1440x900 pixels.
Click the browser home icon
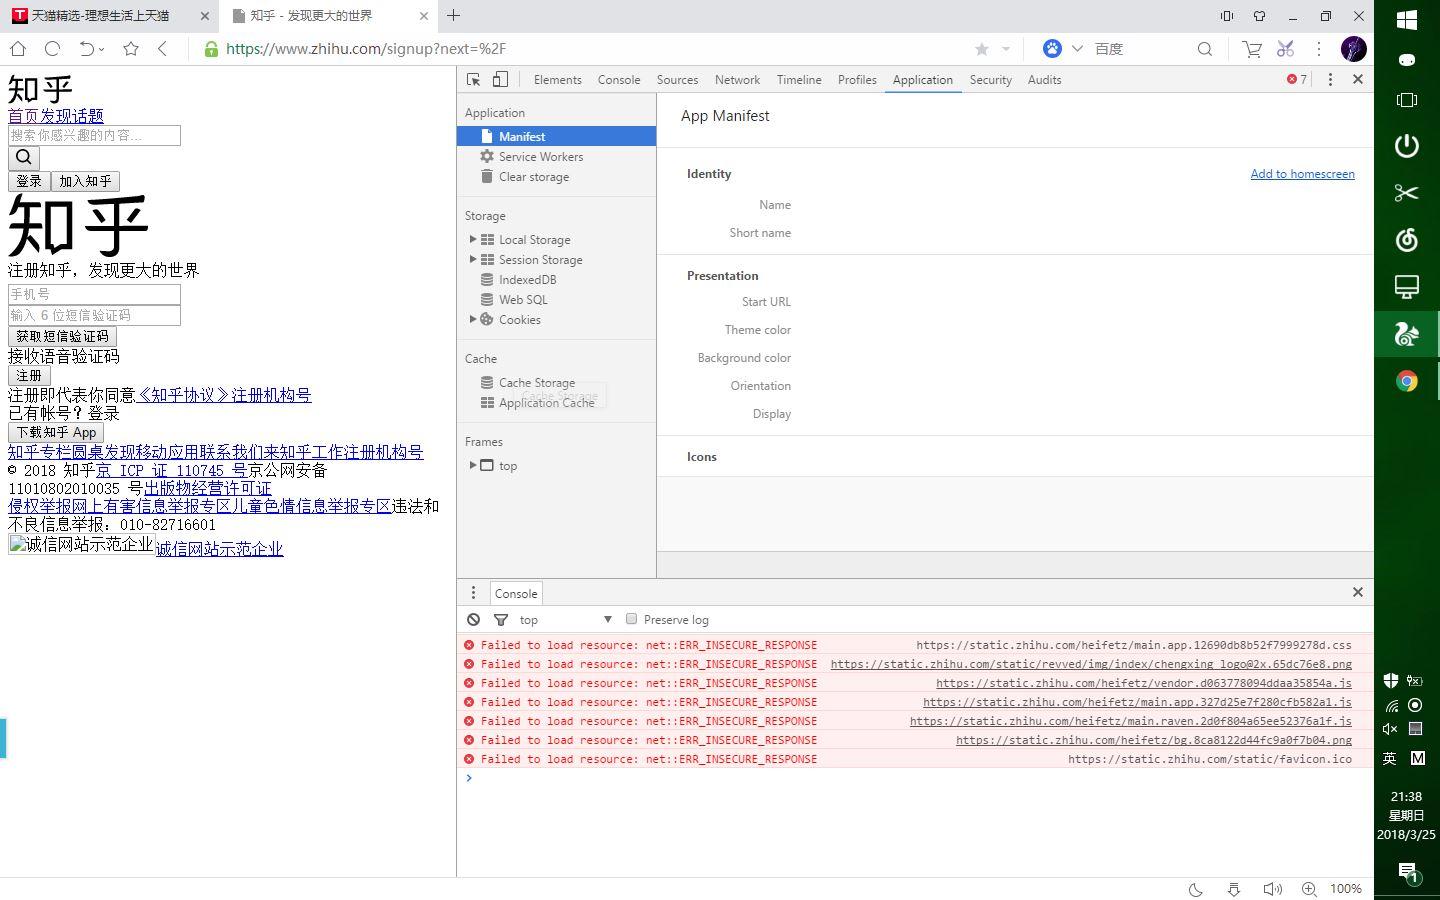(18, 49)
